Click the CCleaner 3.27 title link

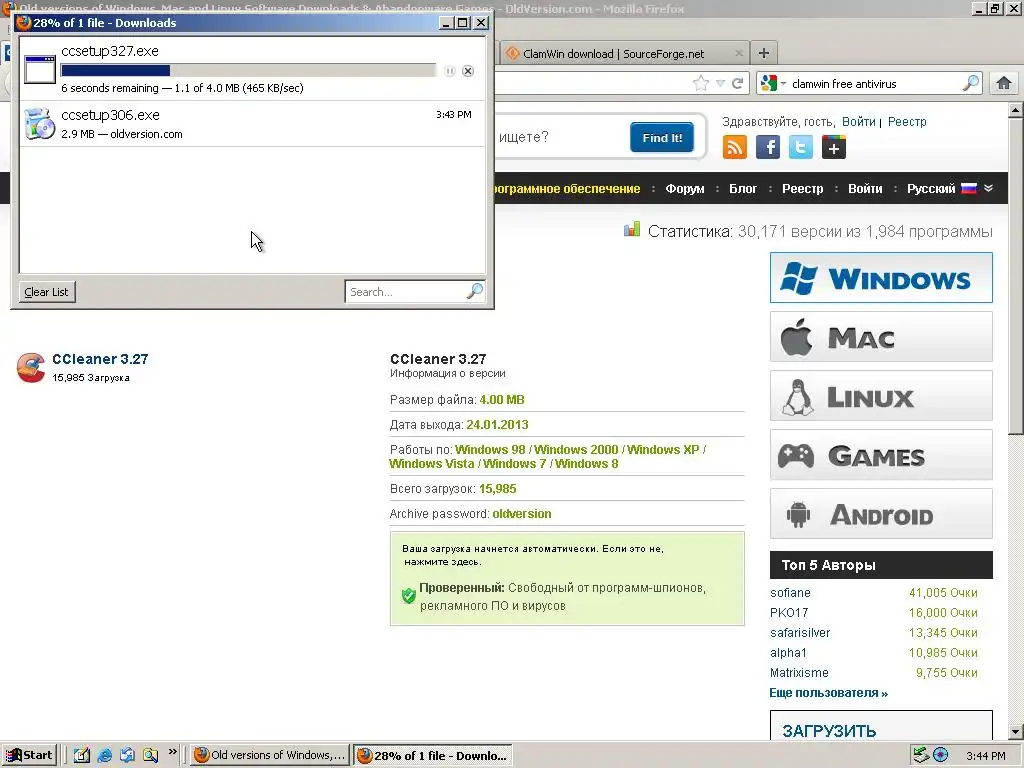[x=100, y=359]
